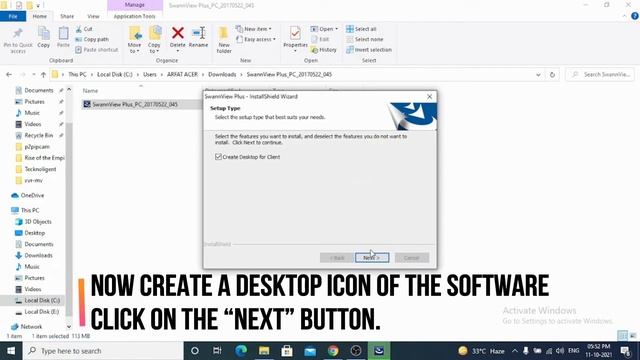Close the InstallShield Wizard dialog

[x=429, y=97]
